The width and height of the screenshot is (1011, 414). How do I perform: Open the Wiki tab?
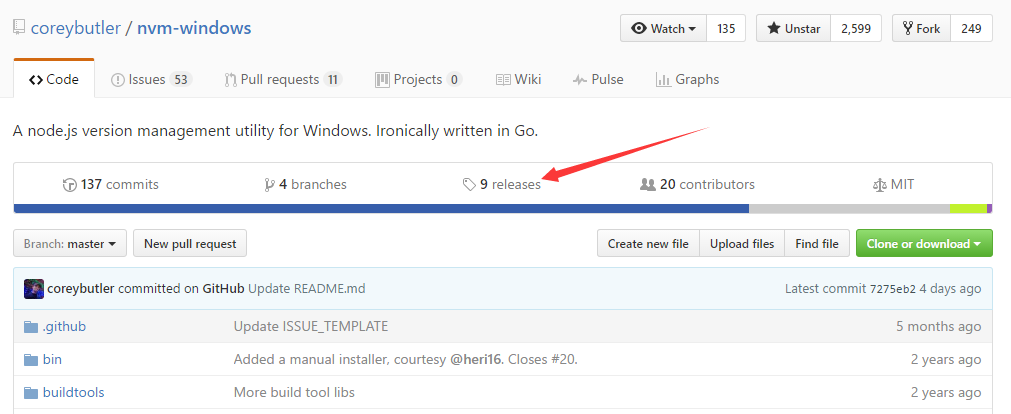click(x=518, y=79)
